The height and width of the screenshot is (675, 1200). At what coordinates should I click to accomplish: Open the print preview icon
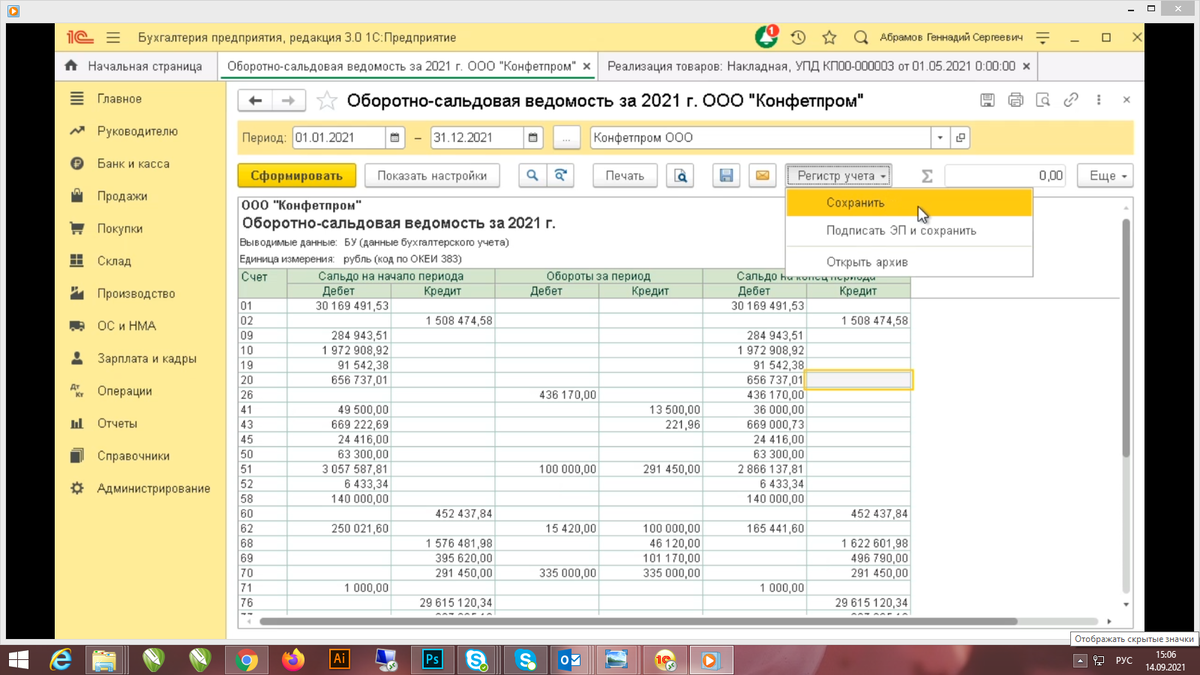coord(680,176)
